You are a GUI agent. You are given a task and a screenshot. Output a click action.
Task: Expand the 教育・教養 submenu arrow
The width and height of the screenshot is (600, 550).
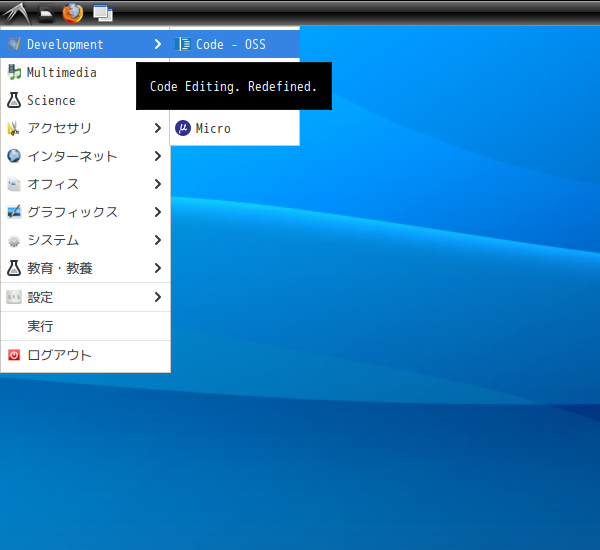[158, 268]
